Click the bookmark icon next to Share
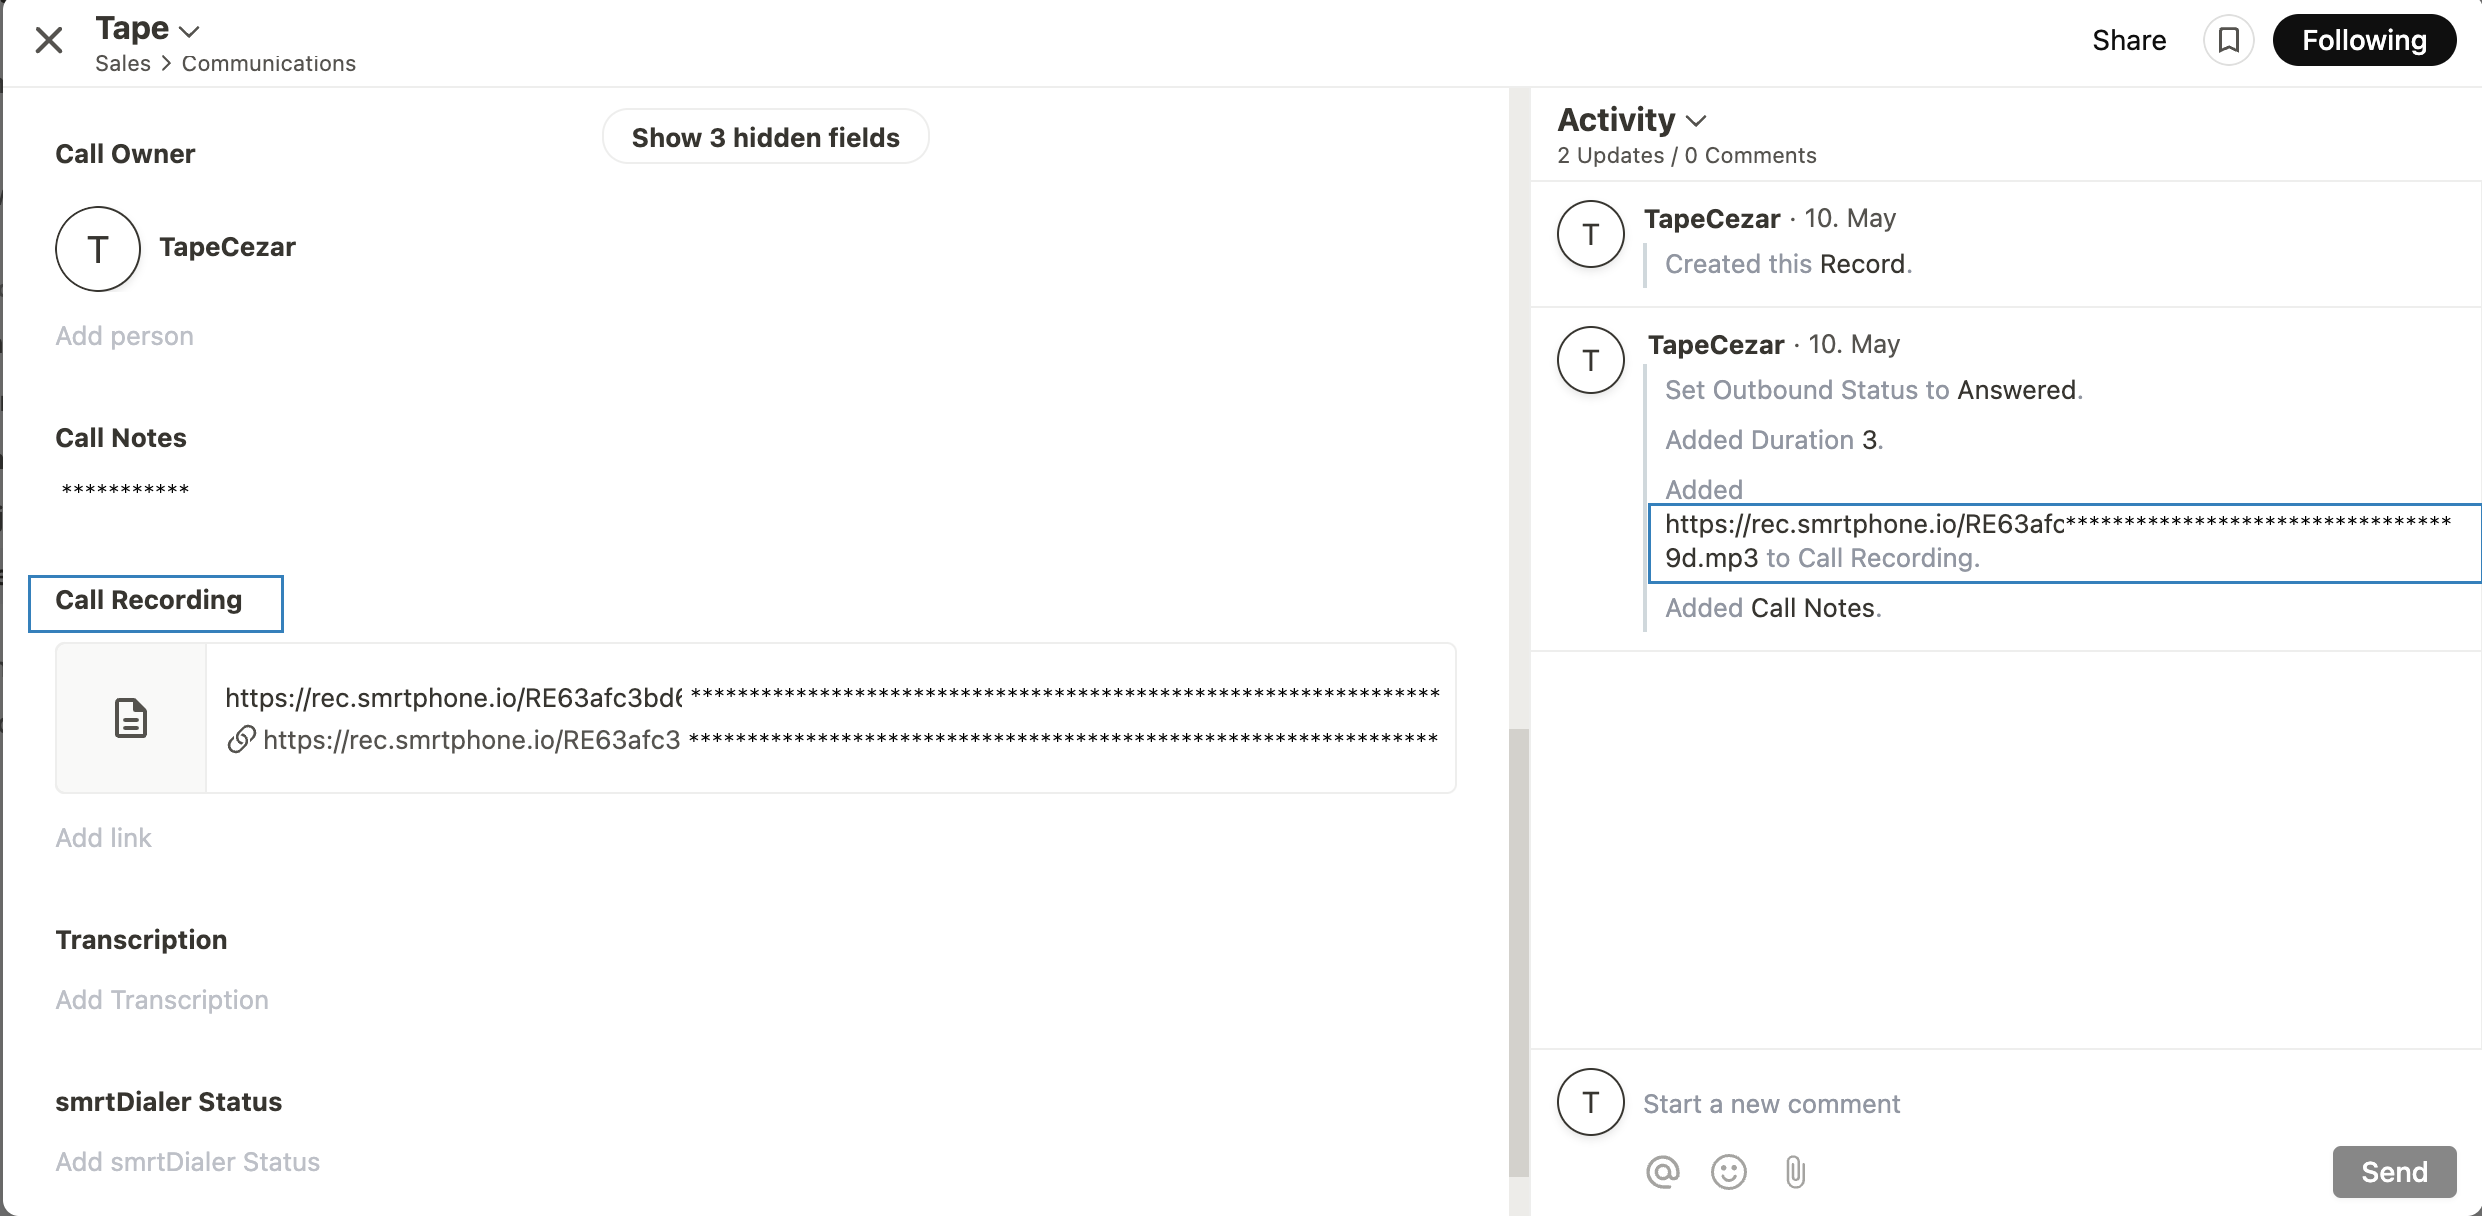Image resolution: width=2482 pixels, height=1216 pixels. [2228, 40]
